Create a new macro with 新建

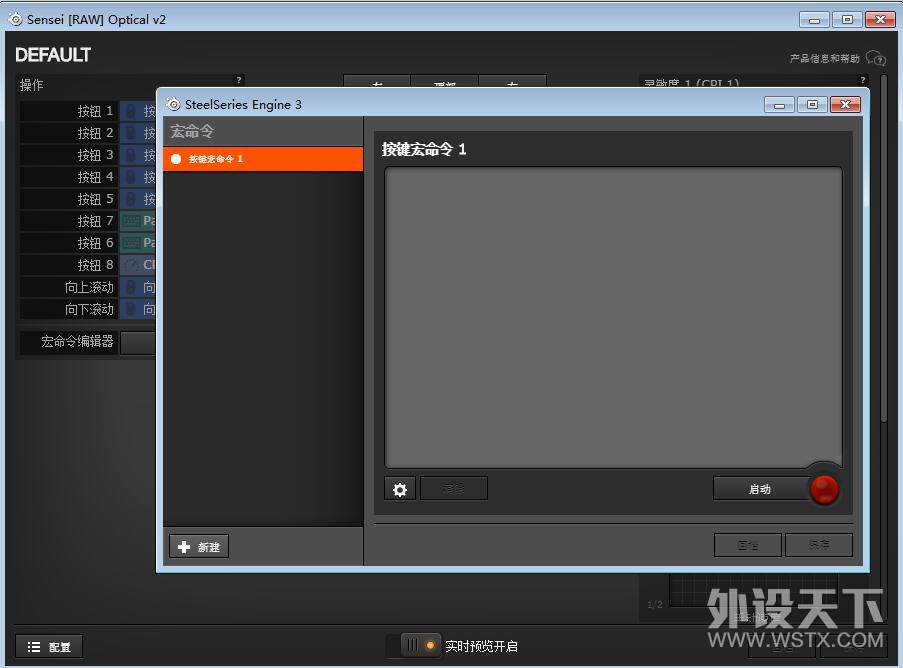click(199, 546)
